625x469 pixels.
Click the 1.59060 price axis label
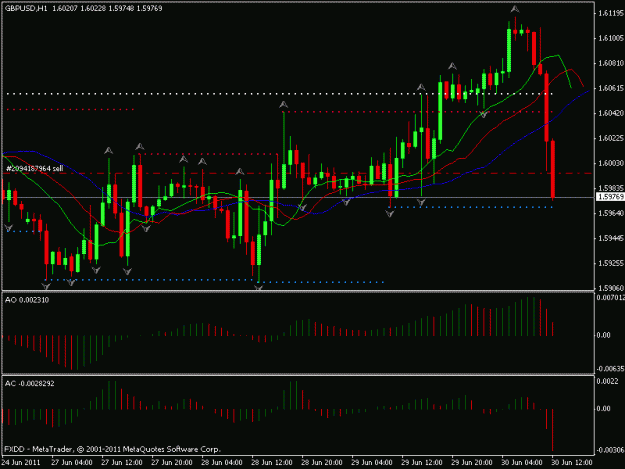click(611, 288)
